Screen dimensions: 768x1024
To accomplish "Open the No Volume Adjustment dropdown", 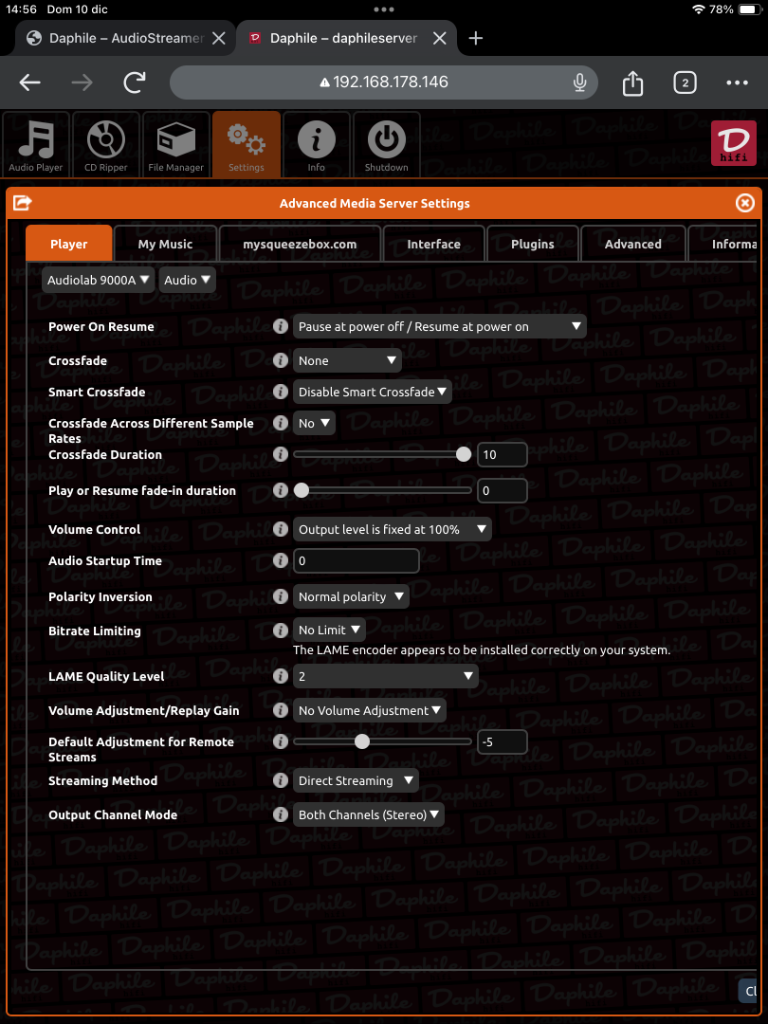I will click(370, 711).
